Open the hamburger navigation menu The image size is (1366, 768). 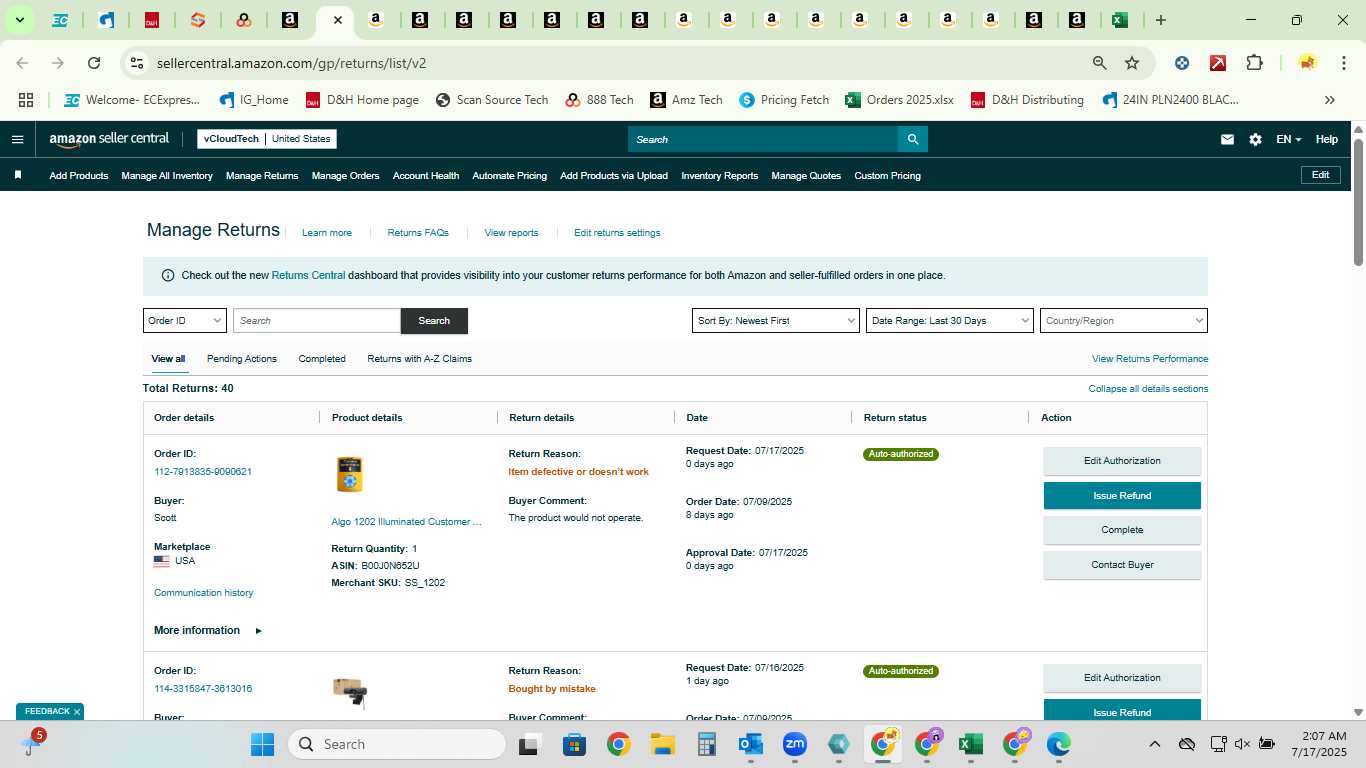click(17, 139)
